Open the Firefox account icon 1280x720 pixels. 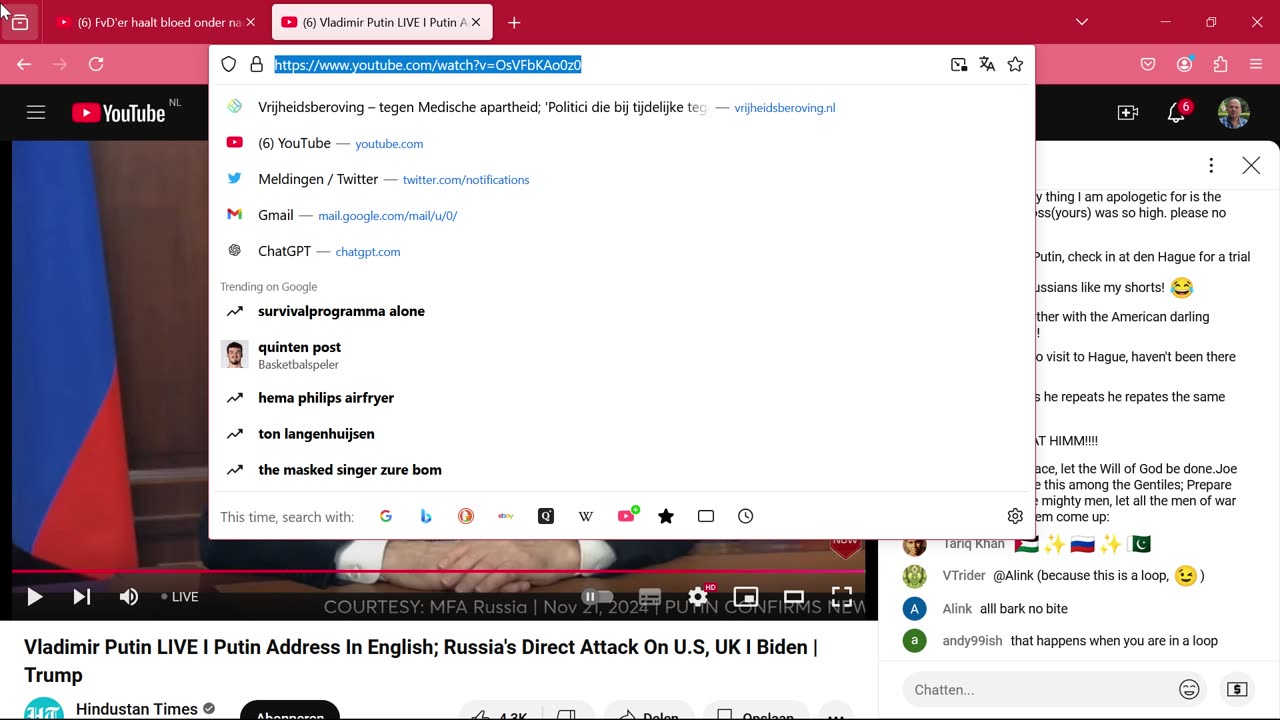tap(1184, 64)
